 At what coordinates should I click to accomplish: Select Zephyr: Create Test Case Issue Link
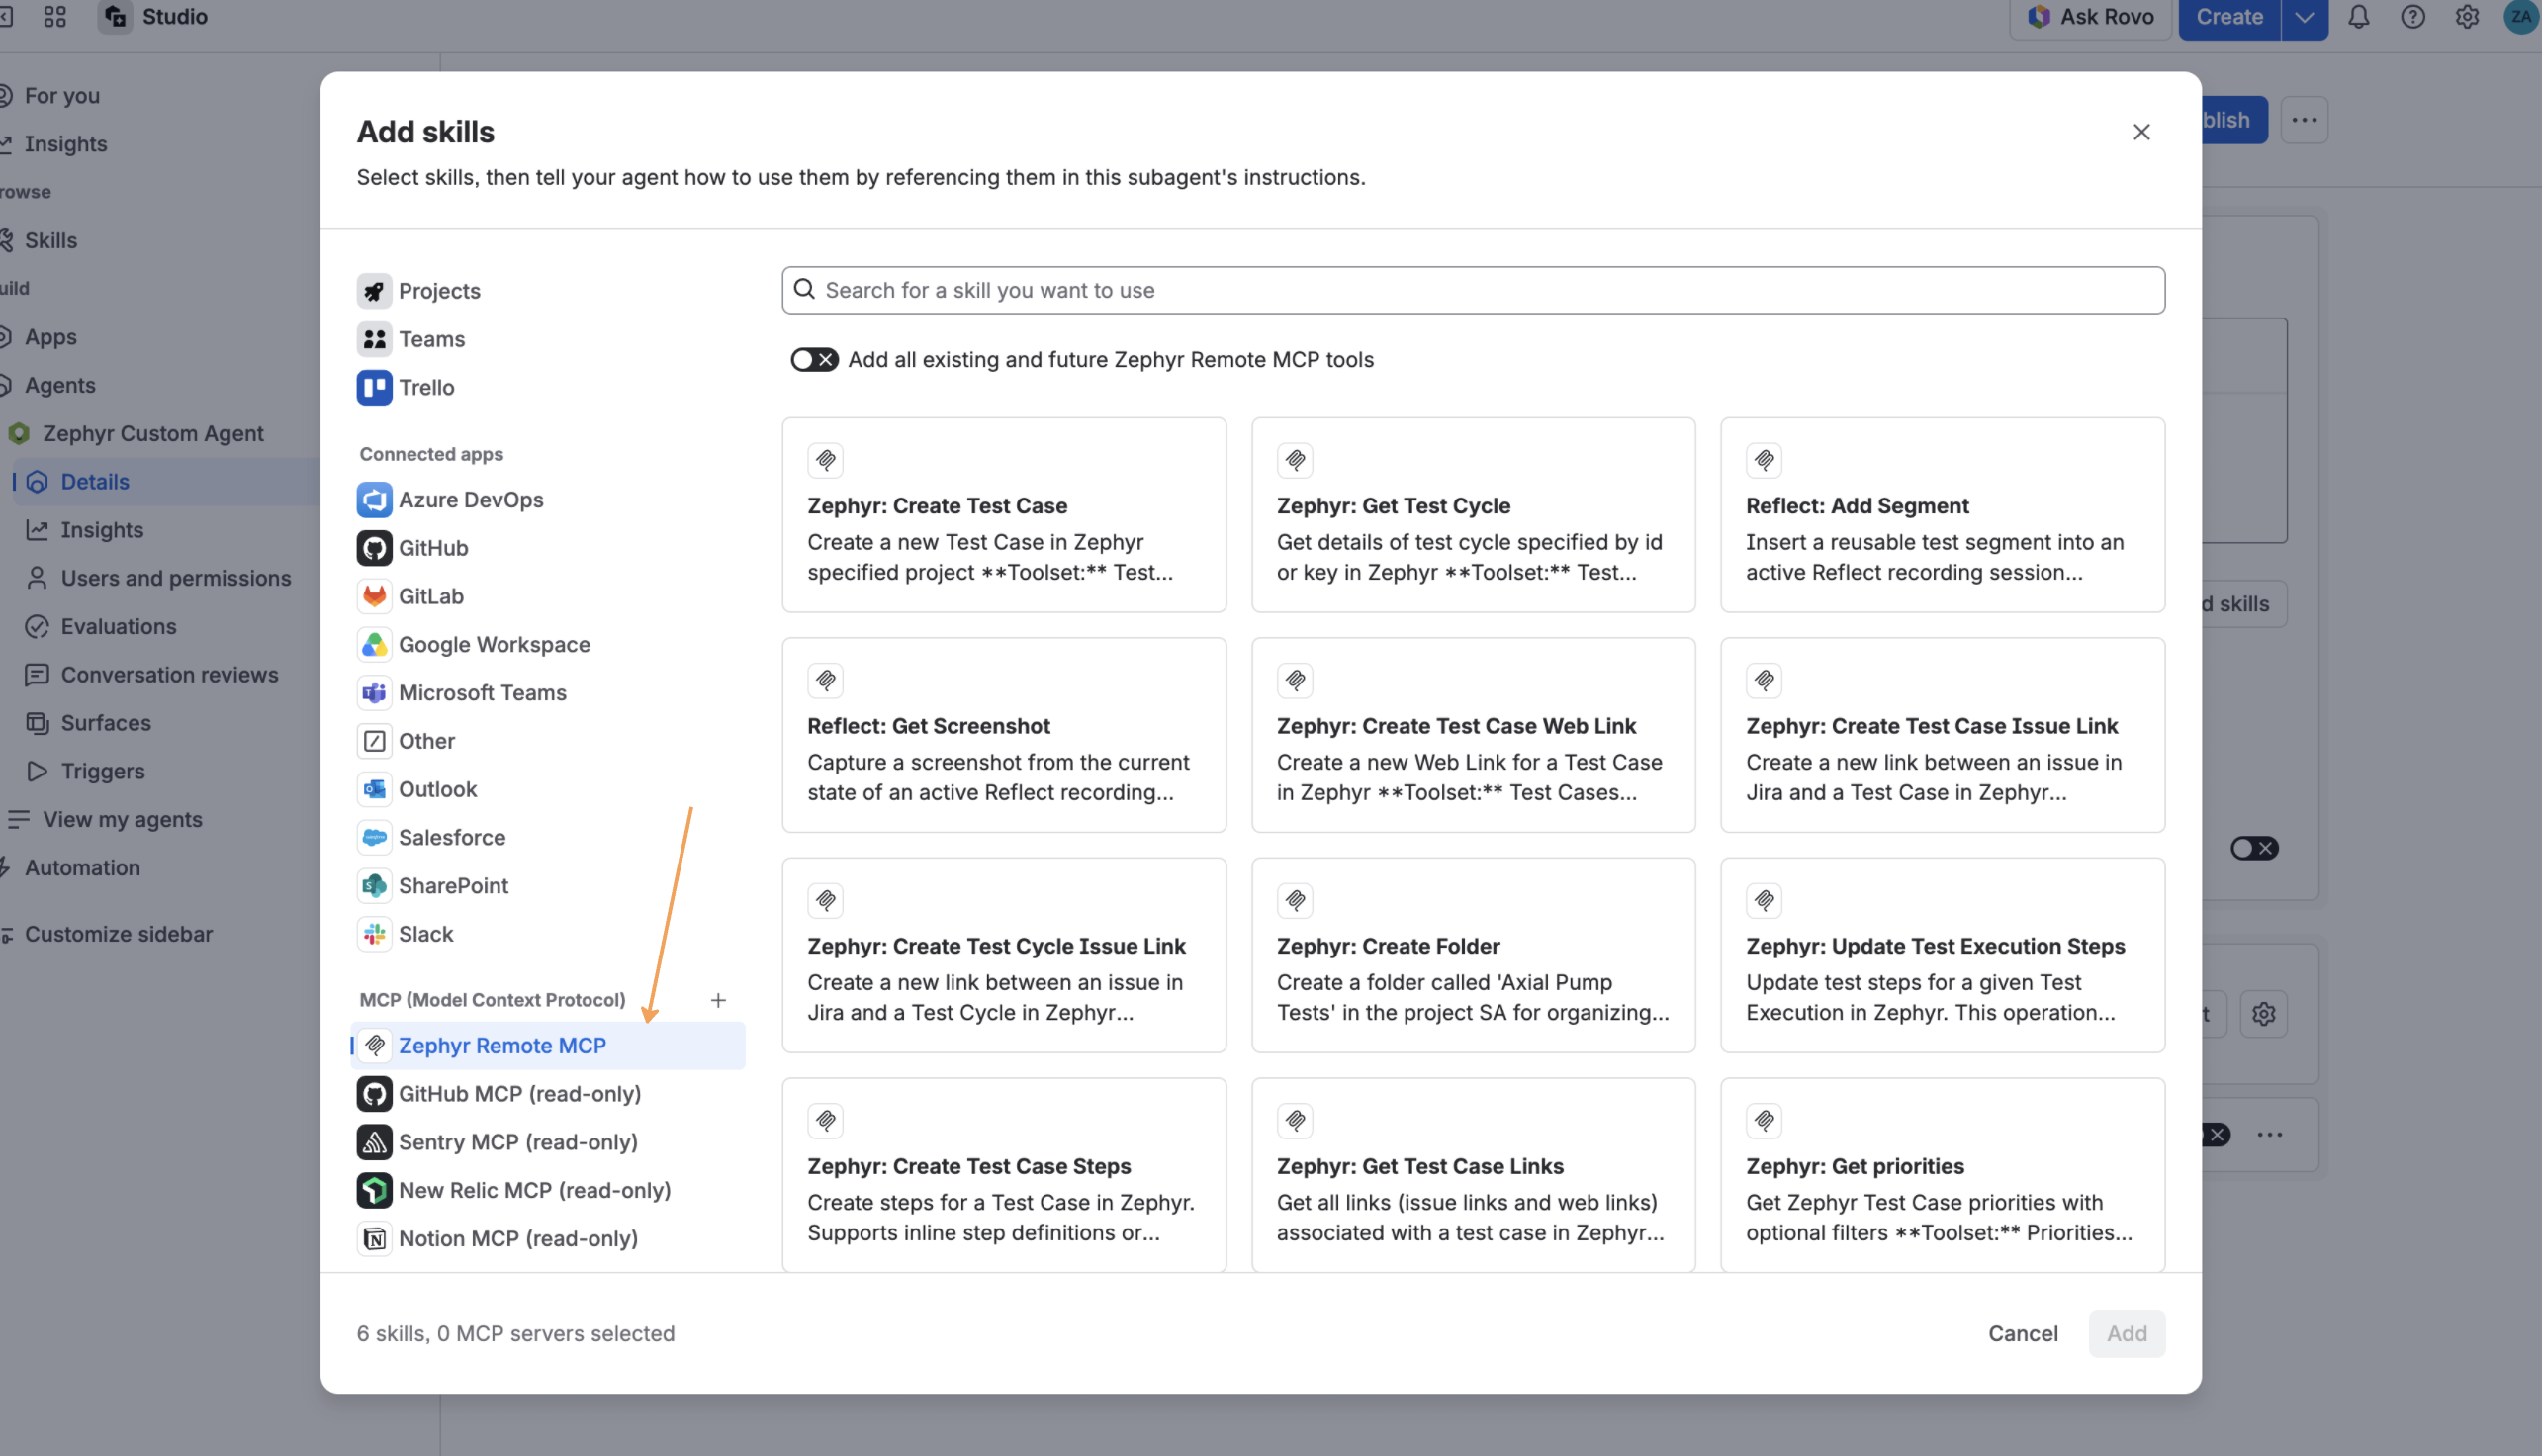click(1941, 734)
